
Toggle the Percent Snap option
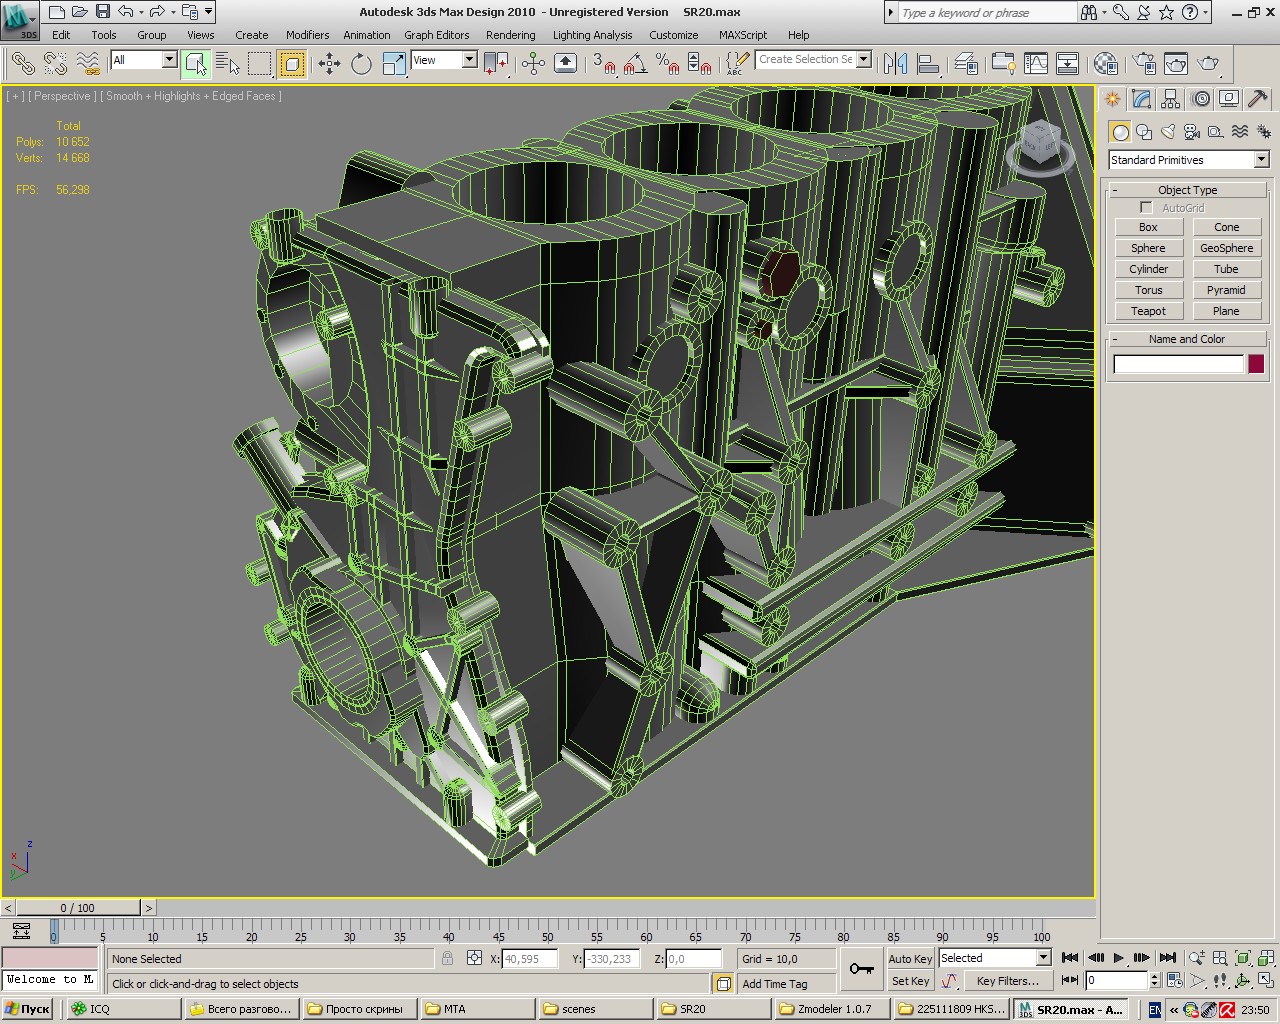click(x=668, y=64)
